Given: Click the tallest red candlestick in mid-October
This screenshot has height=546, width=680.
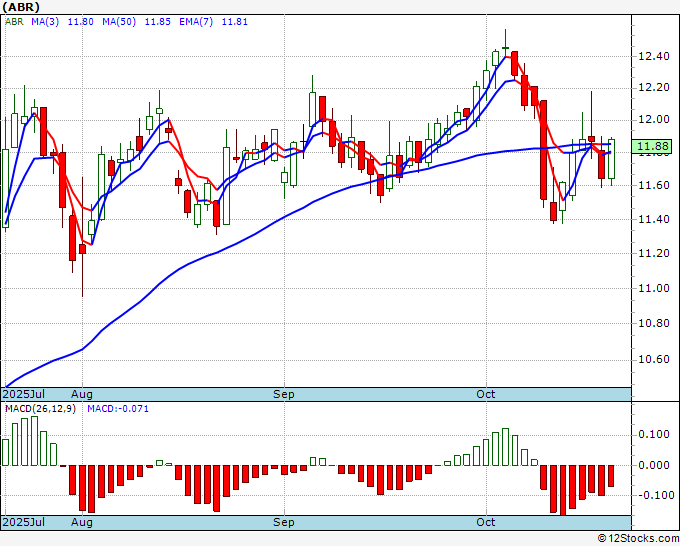Looking at the screenshot, I should pyautogui.click(x=543, y=150).
